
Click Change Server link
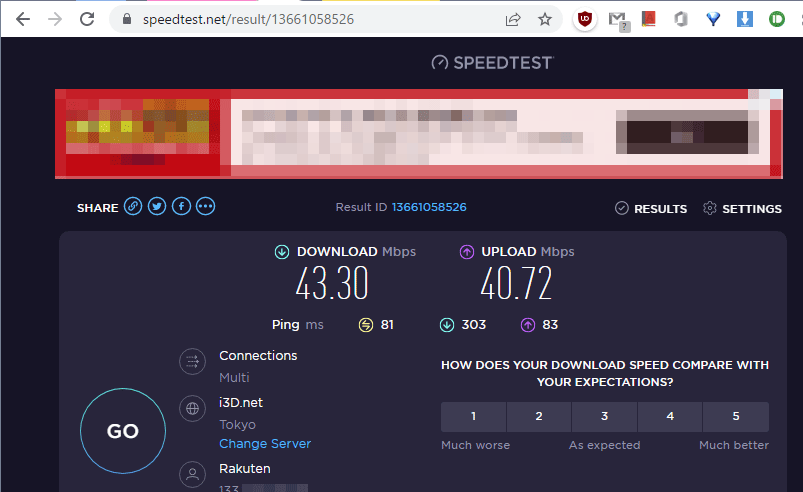pos(265,443)
